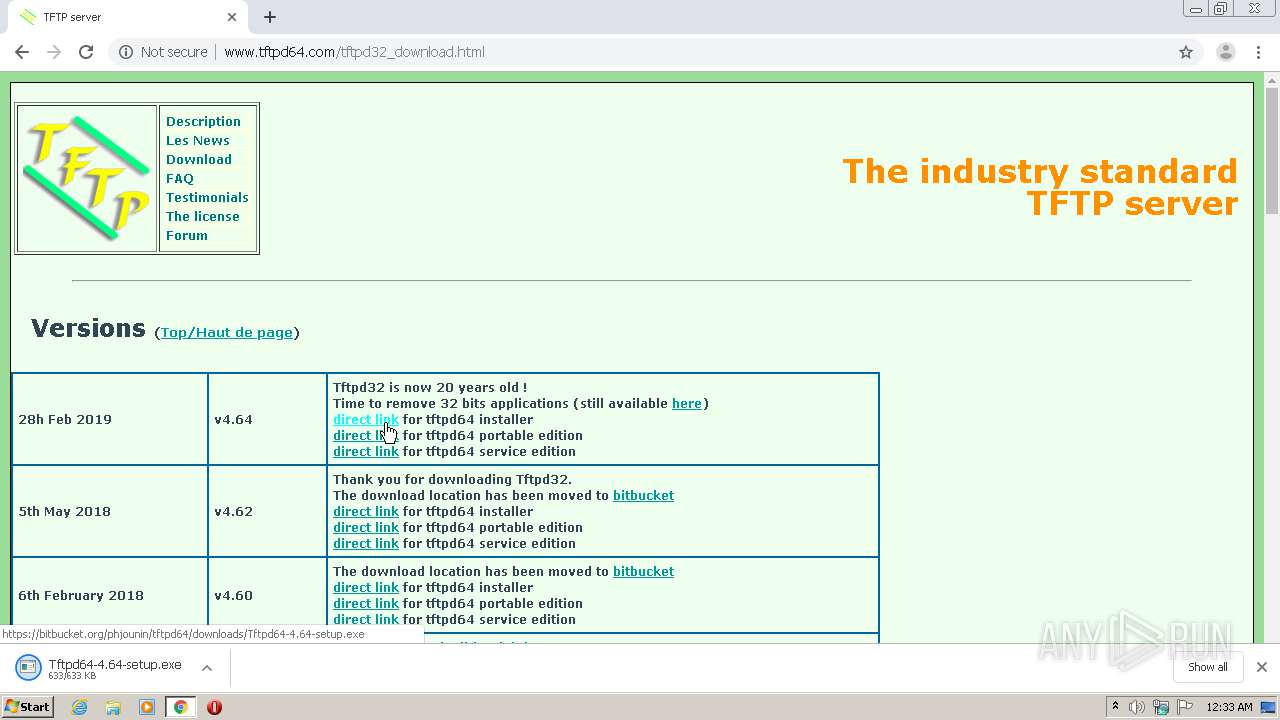
Task: Show all downloads
Action: [1207, 667]
